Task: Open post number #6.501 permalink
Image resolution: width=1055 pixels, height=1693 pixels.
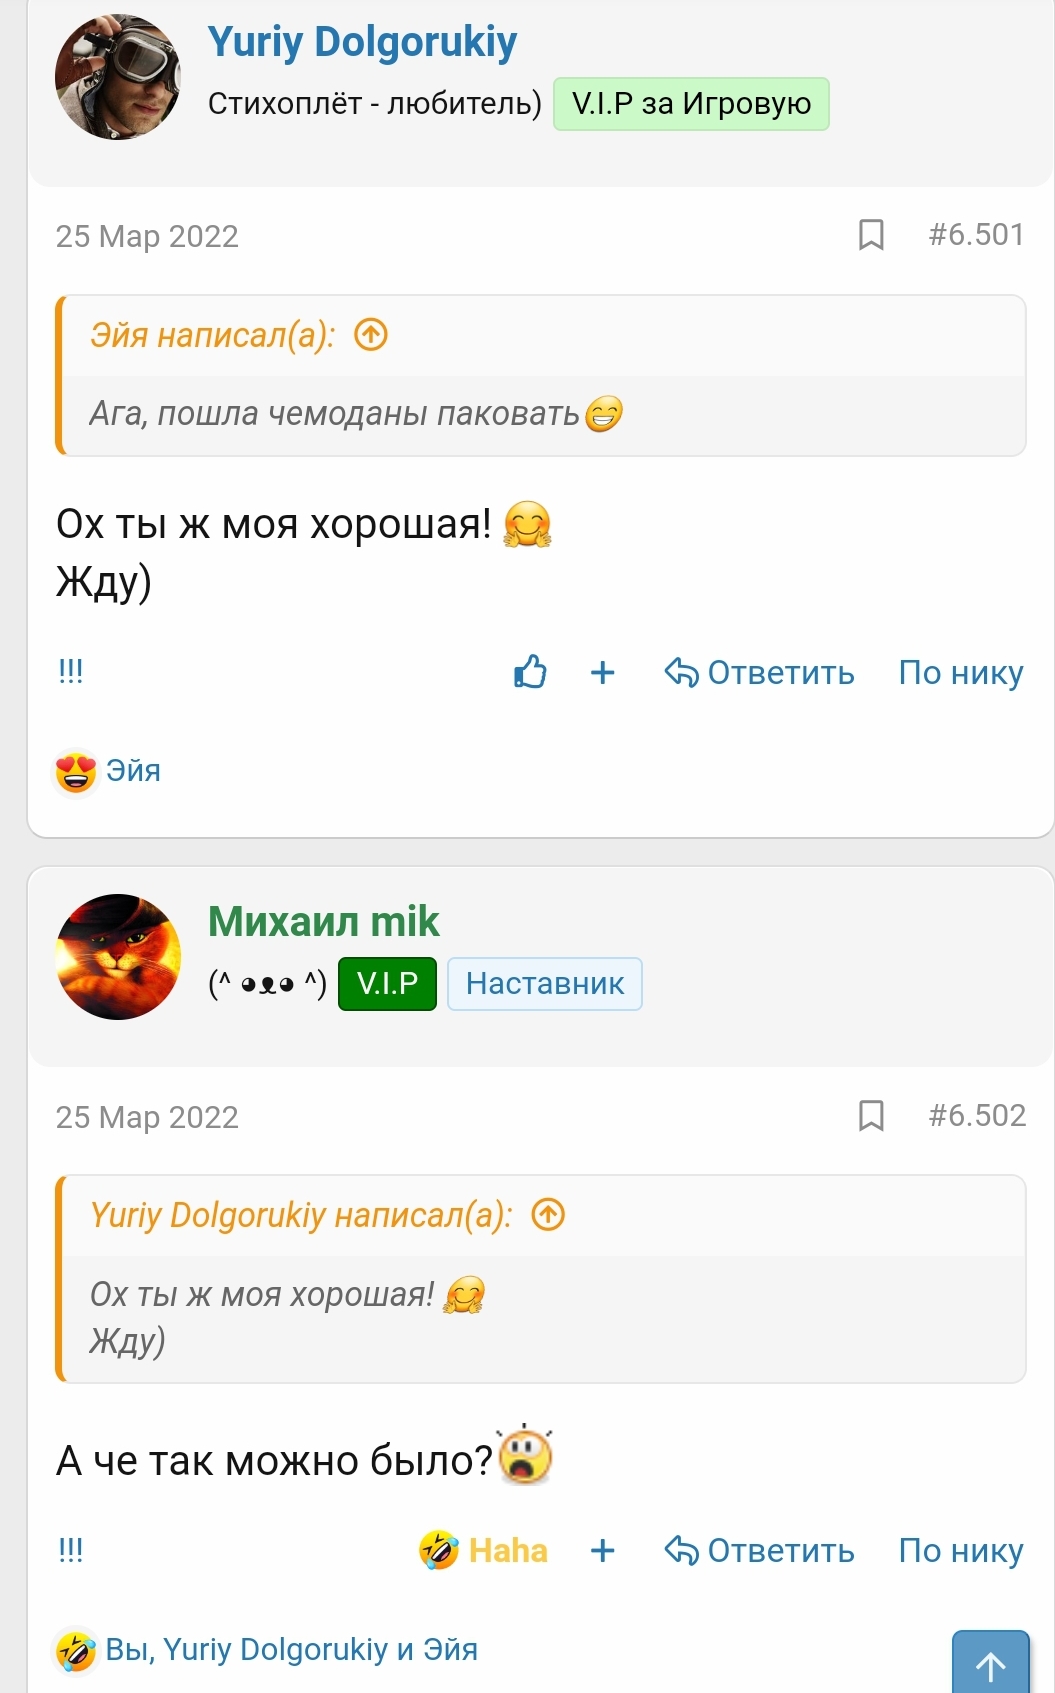Action: pyautogui.click(x=976, y=235)
